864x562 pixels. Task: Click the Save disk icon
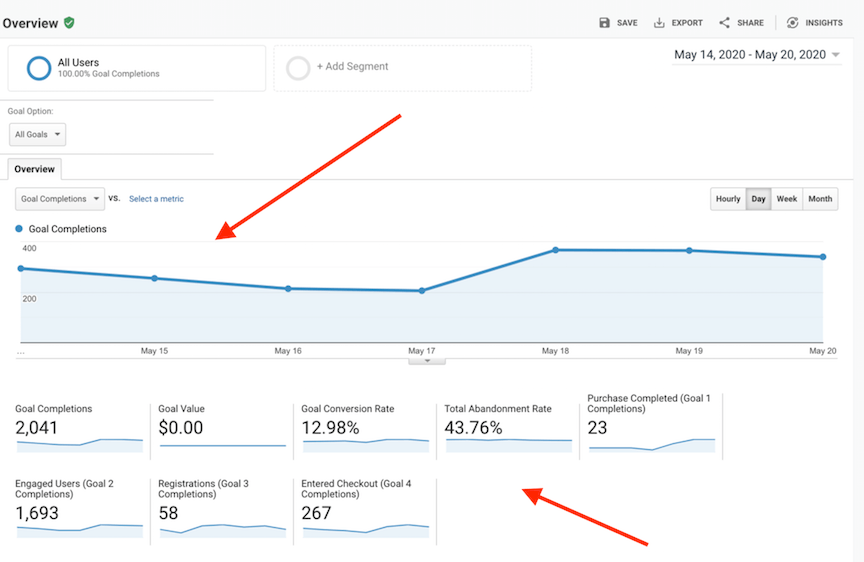click(x=604, y=23)
